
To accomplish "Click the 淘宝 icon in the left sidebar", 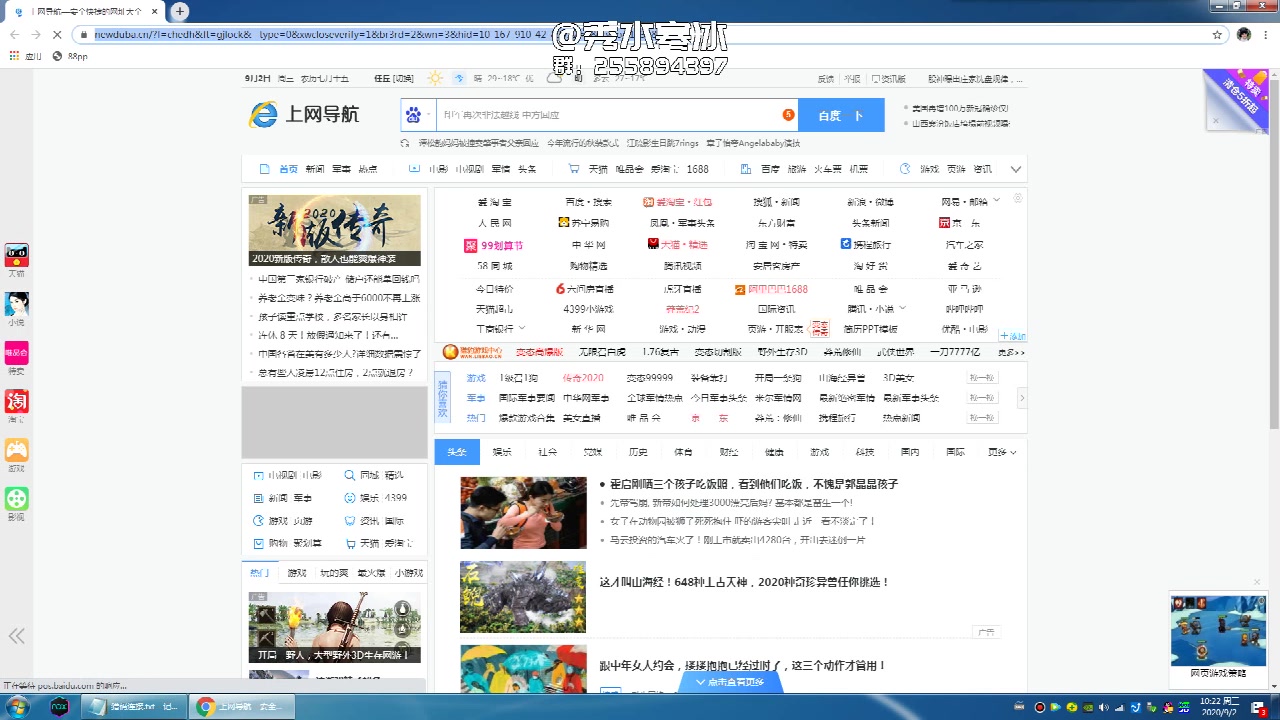I will [15, 403].
